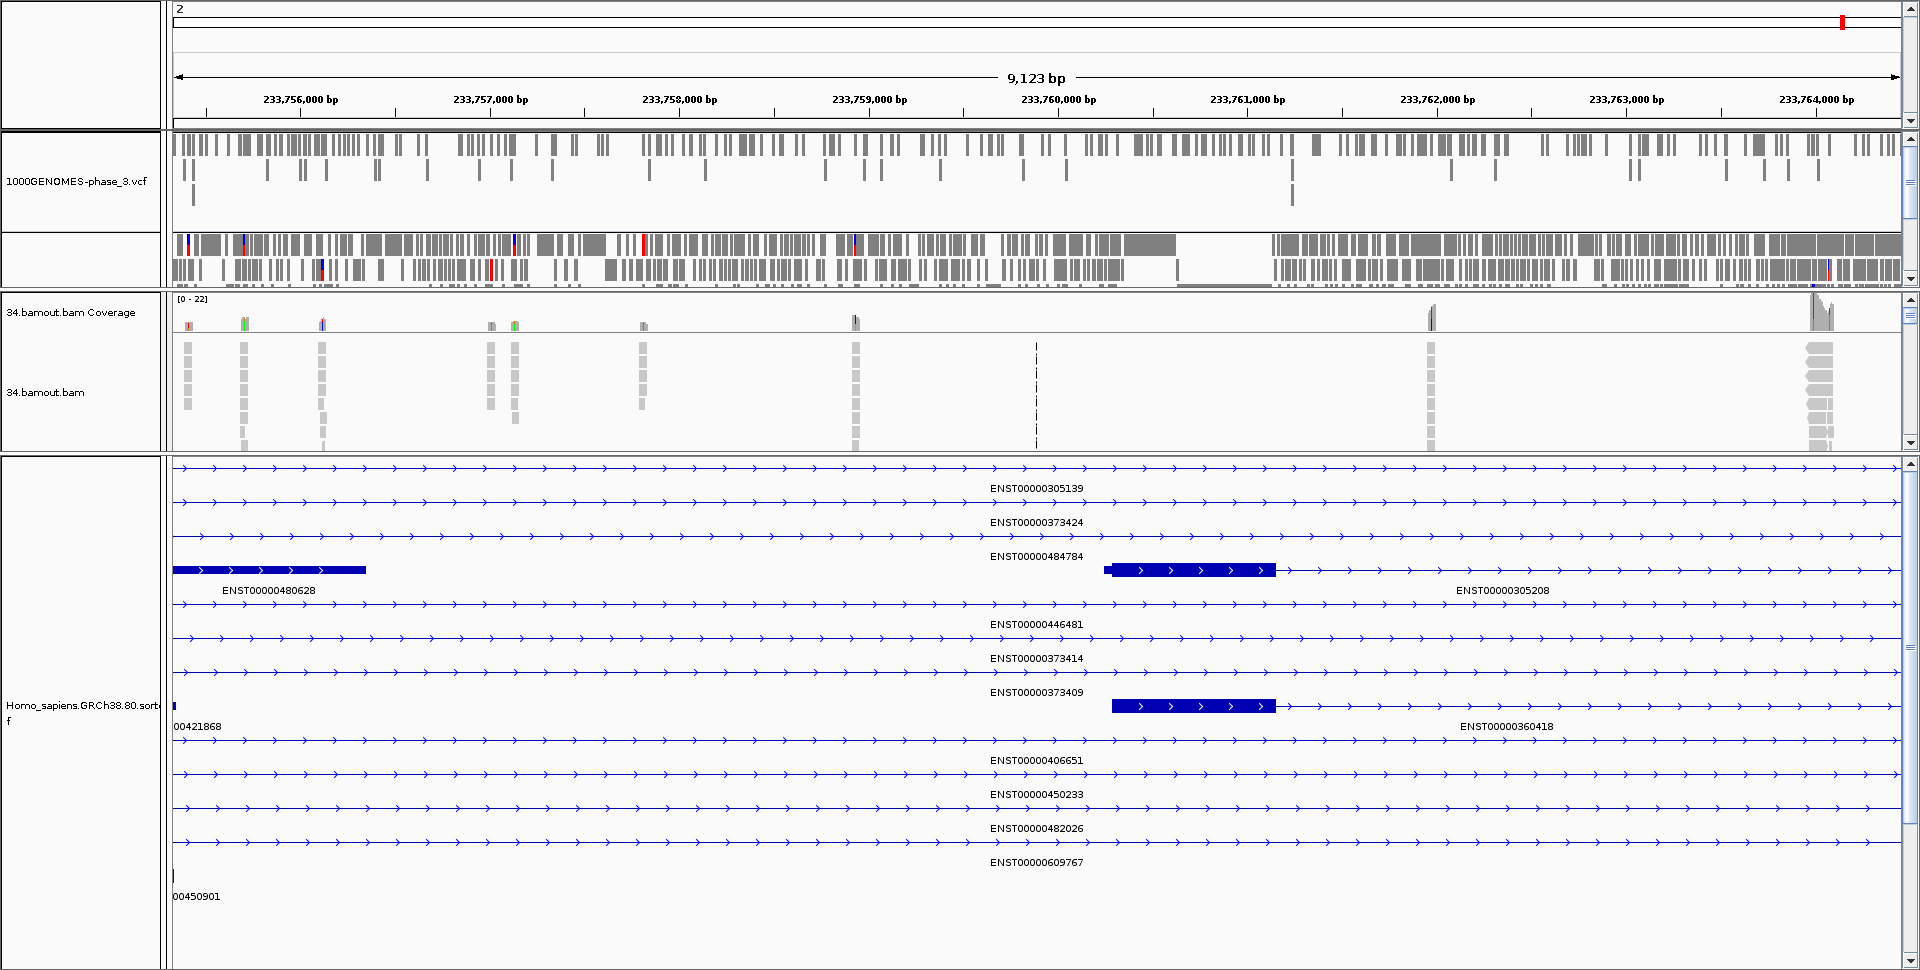Select transcript label ENST00000373409
This screenshot has width=1920, height=970.
[1036, 692]
